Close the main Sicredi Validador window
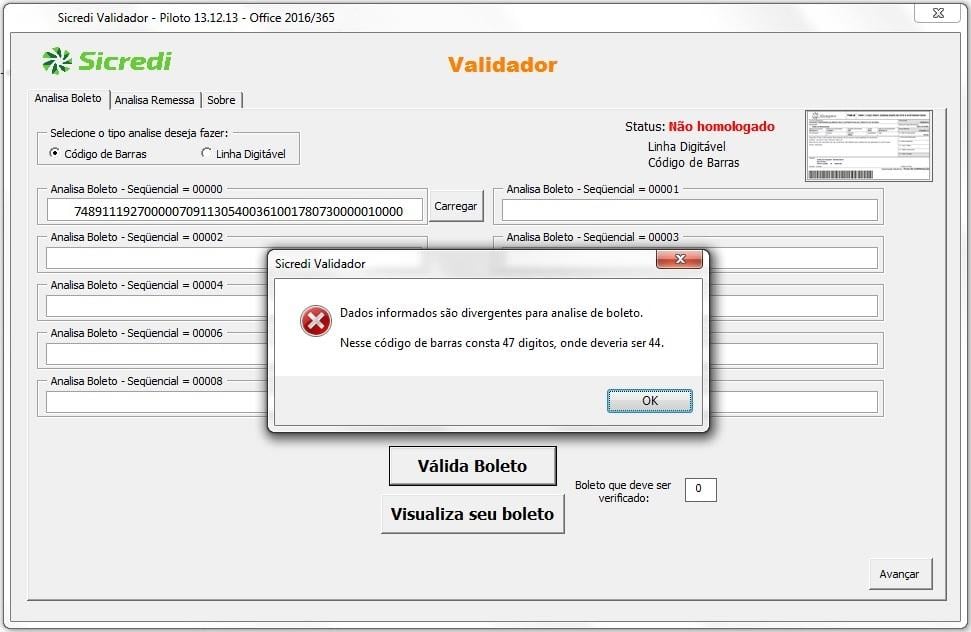This screenshot has height=632, width=971. coord(937,13)
